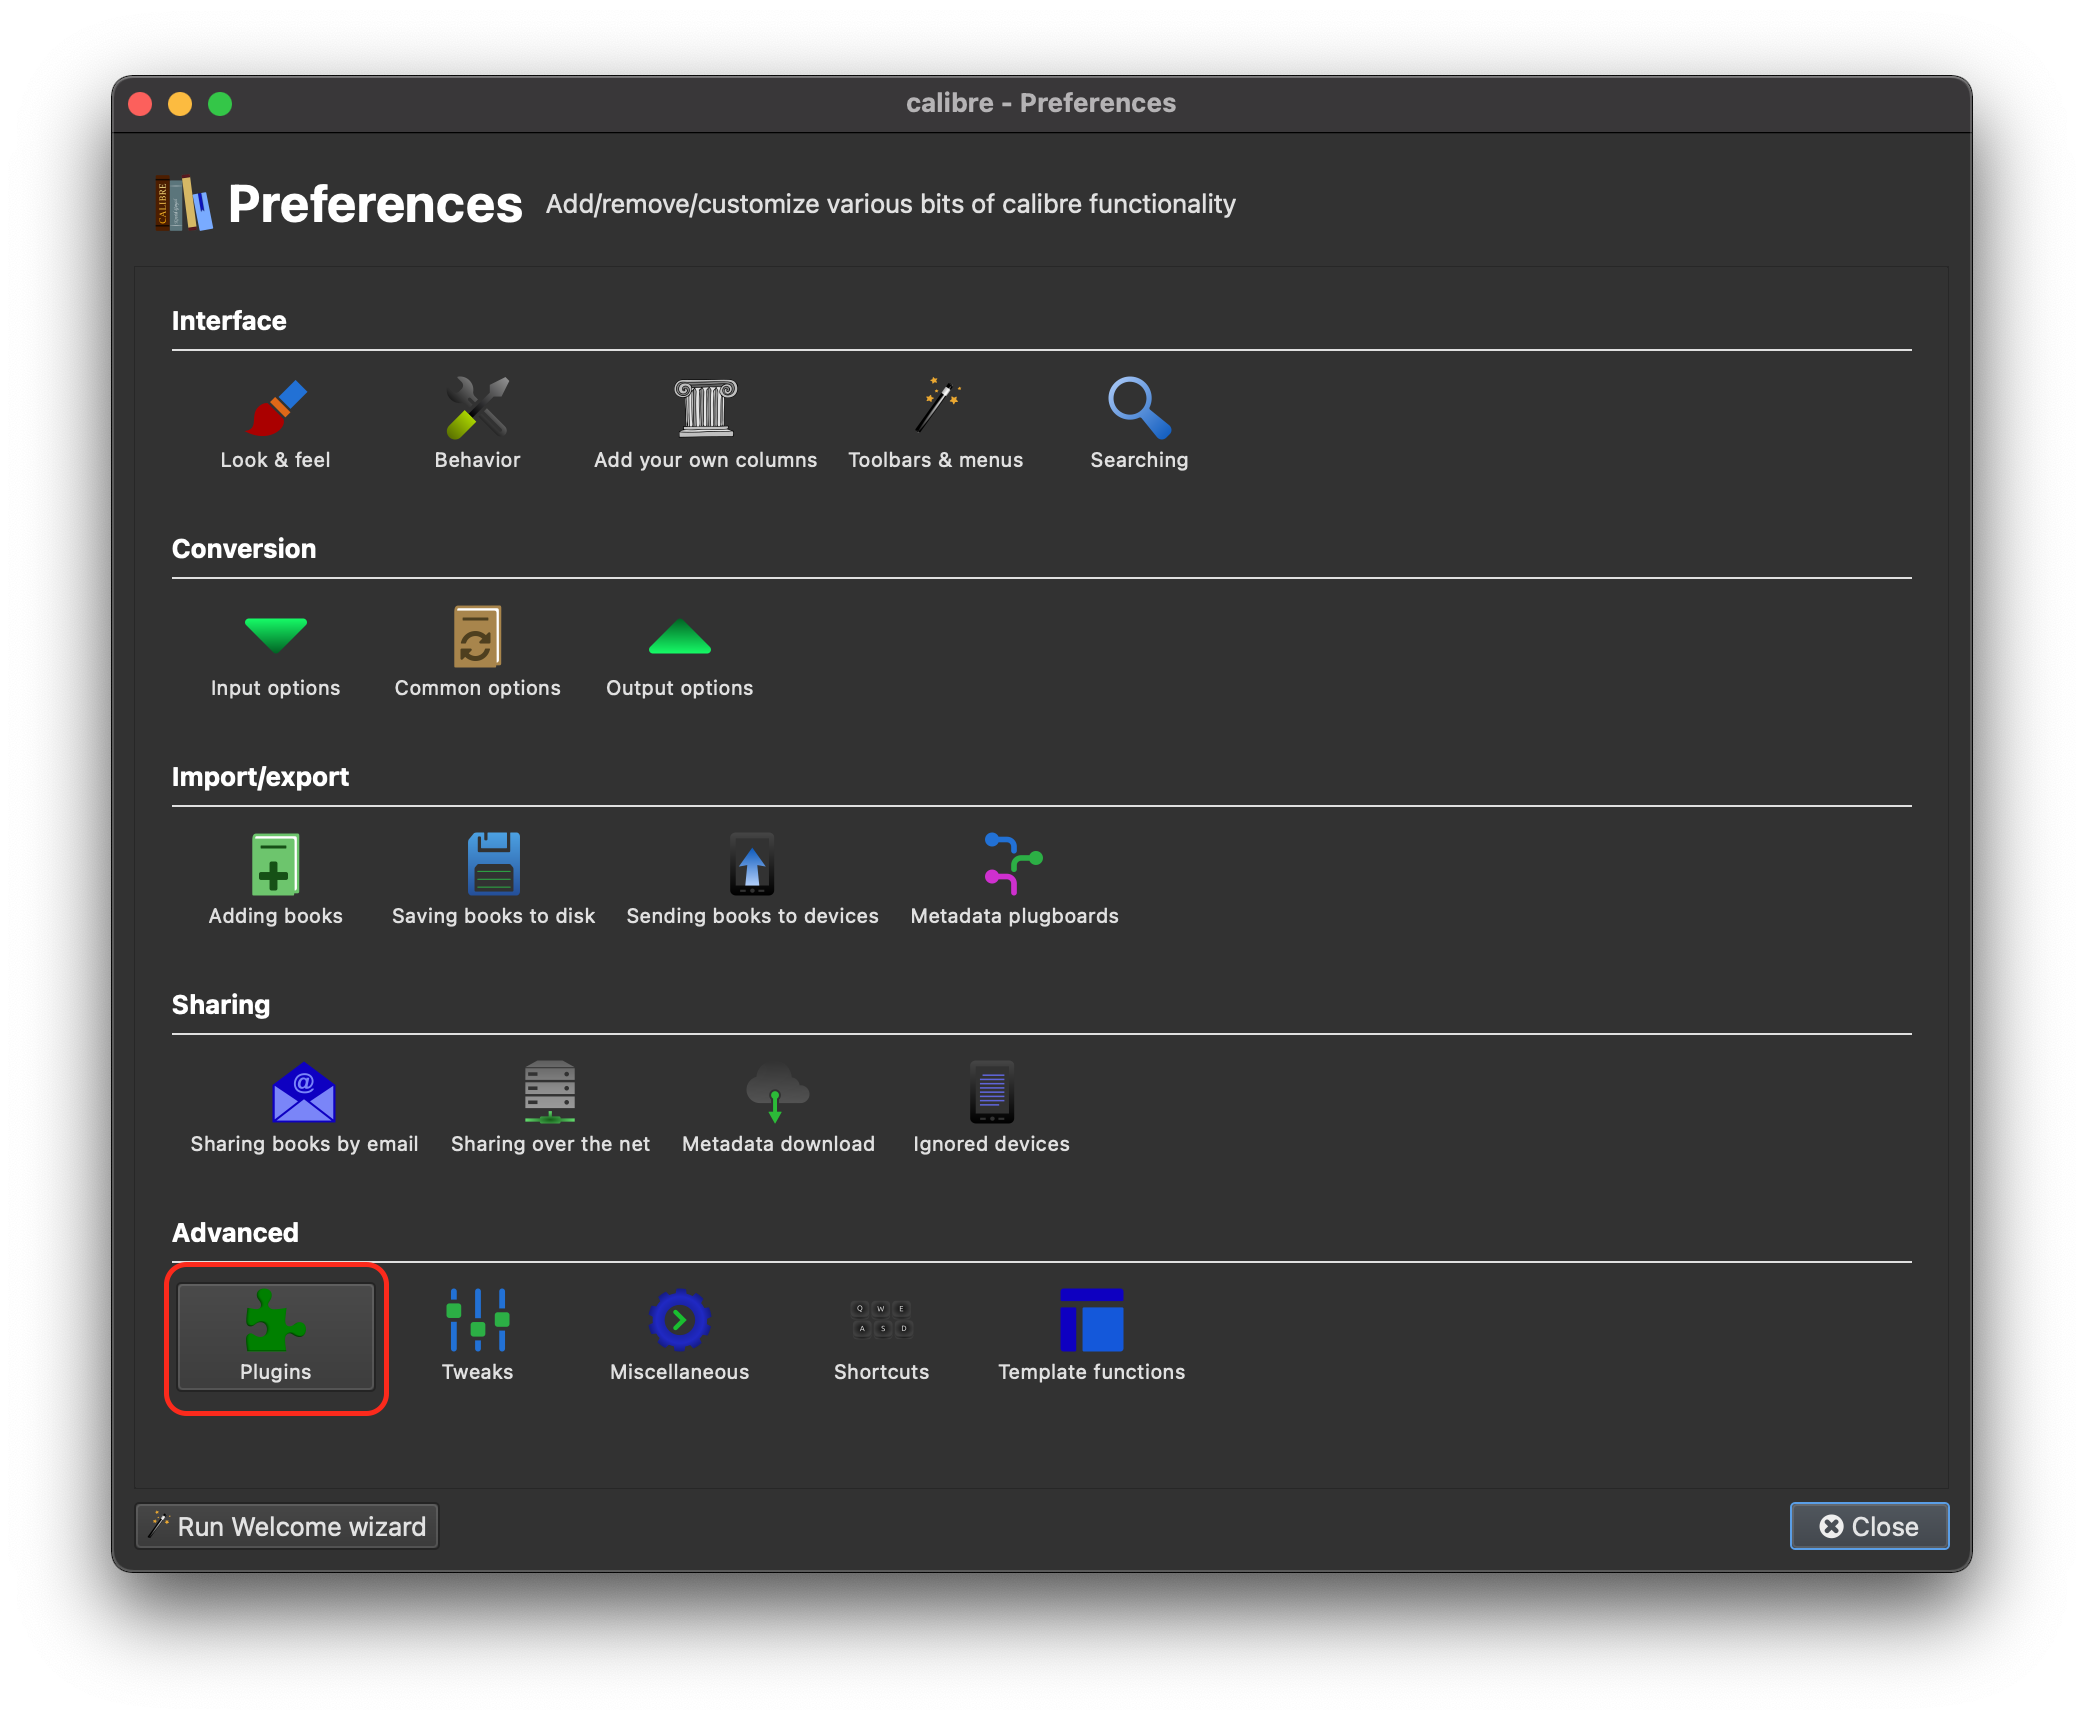Screen dimensions: 2084x1720
Task: Launch the Run Welcome wizard
Action: (286, 1526)
